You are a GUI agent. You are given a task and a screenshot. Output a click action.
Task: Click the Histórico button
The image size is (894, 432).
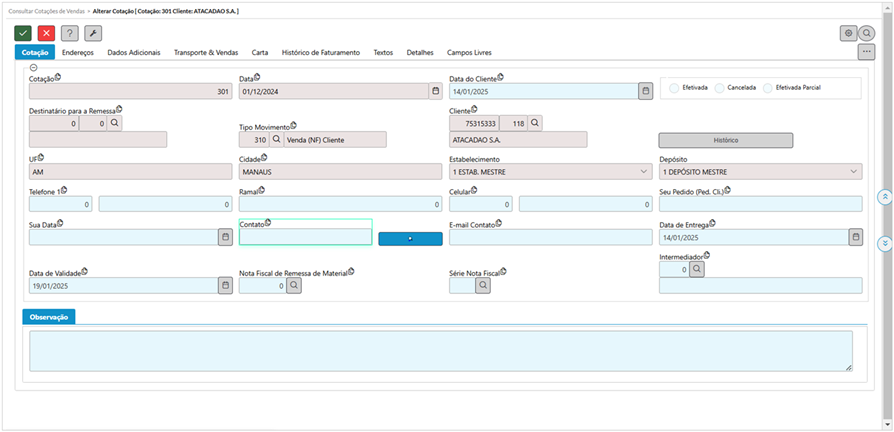point(725,140)
